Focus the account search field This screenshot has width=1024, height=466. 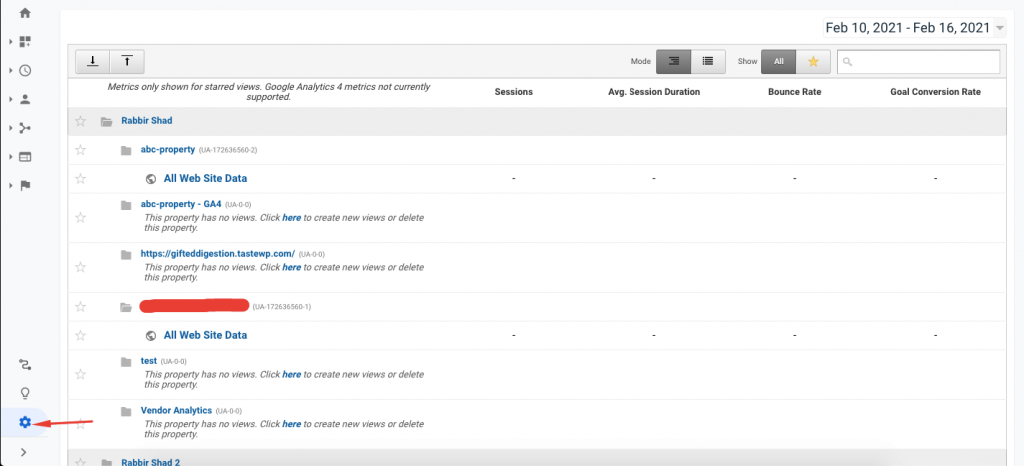(918, 61)
